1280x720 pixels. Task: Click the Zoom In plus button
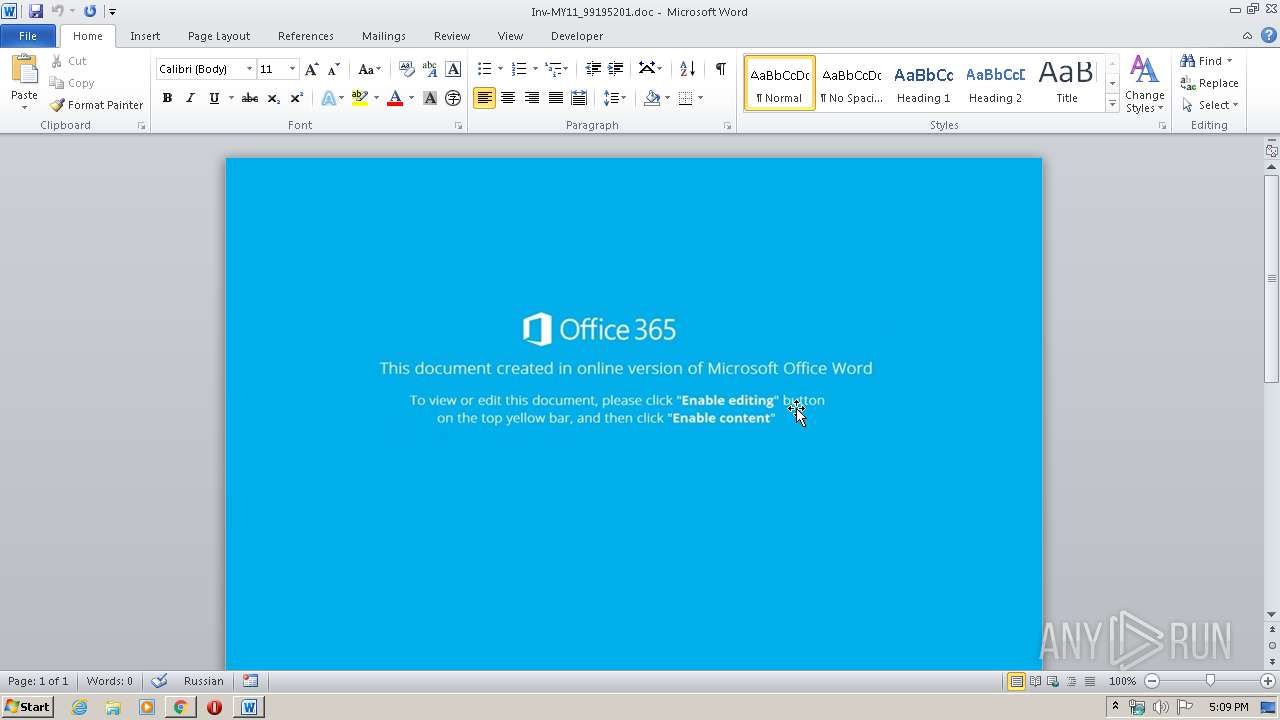pyautogui.click(x=1268, y=681)
